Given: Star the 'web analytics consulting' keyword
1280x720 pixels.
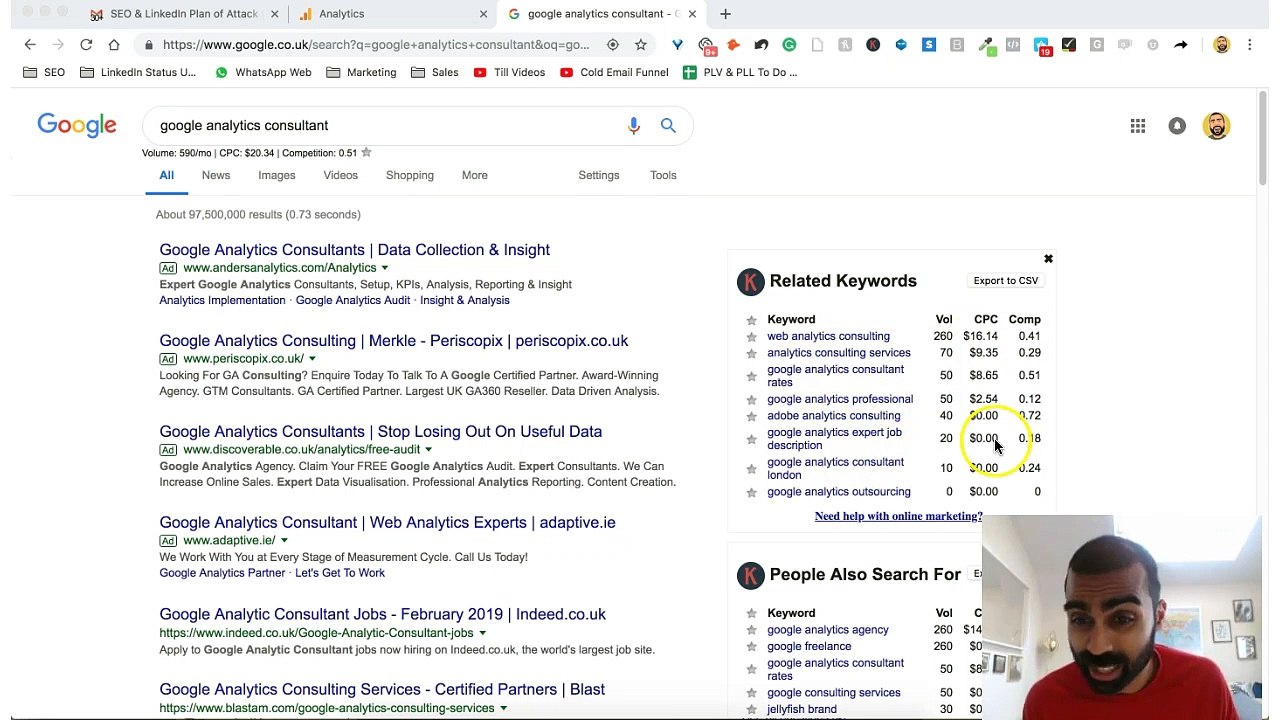Looking at the screenshot, I should (751, 336).
